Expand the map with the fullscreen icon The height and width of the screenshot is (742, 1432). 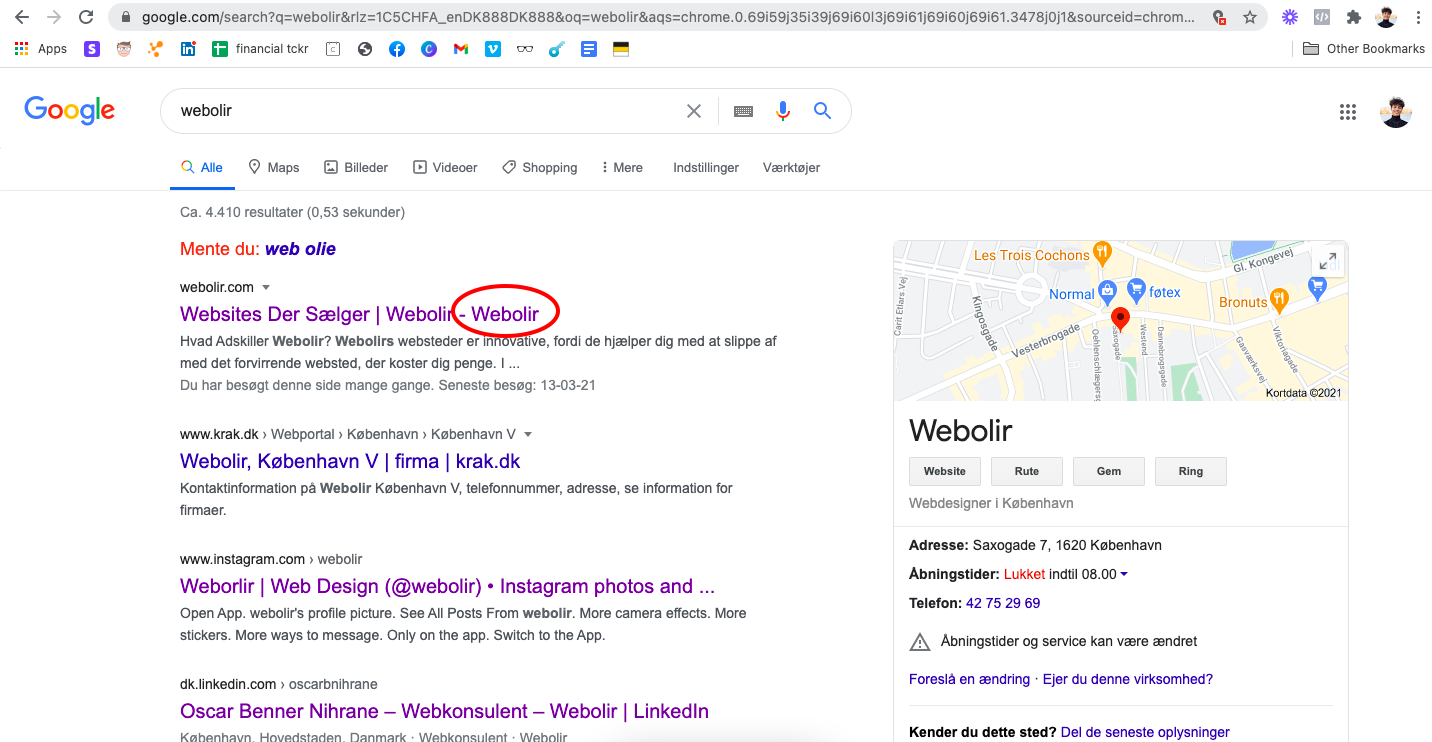point(1328,261)
